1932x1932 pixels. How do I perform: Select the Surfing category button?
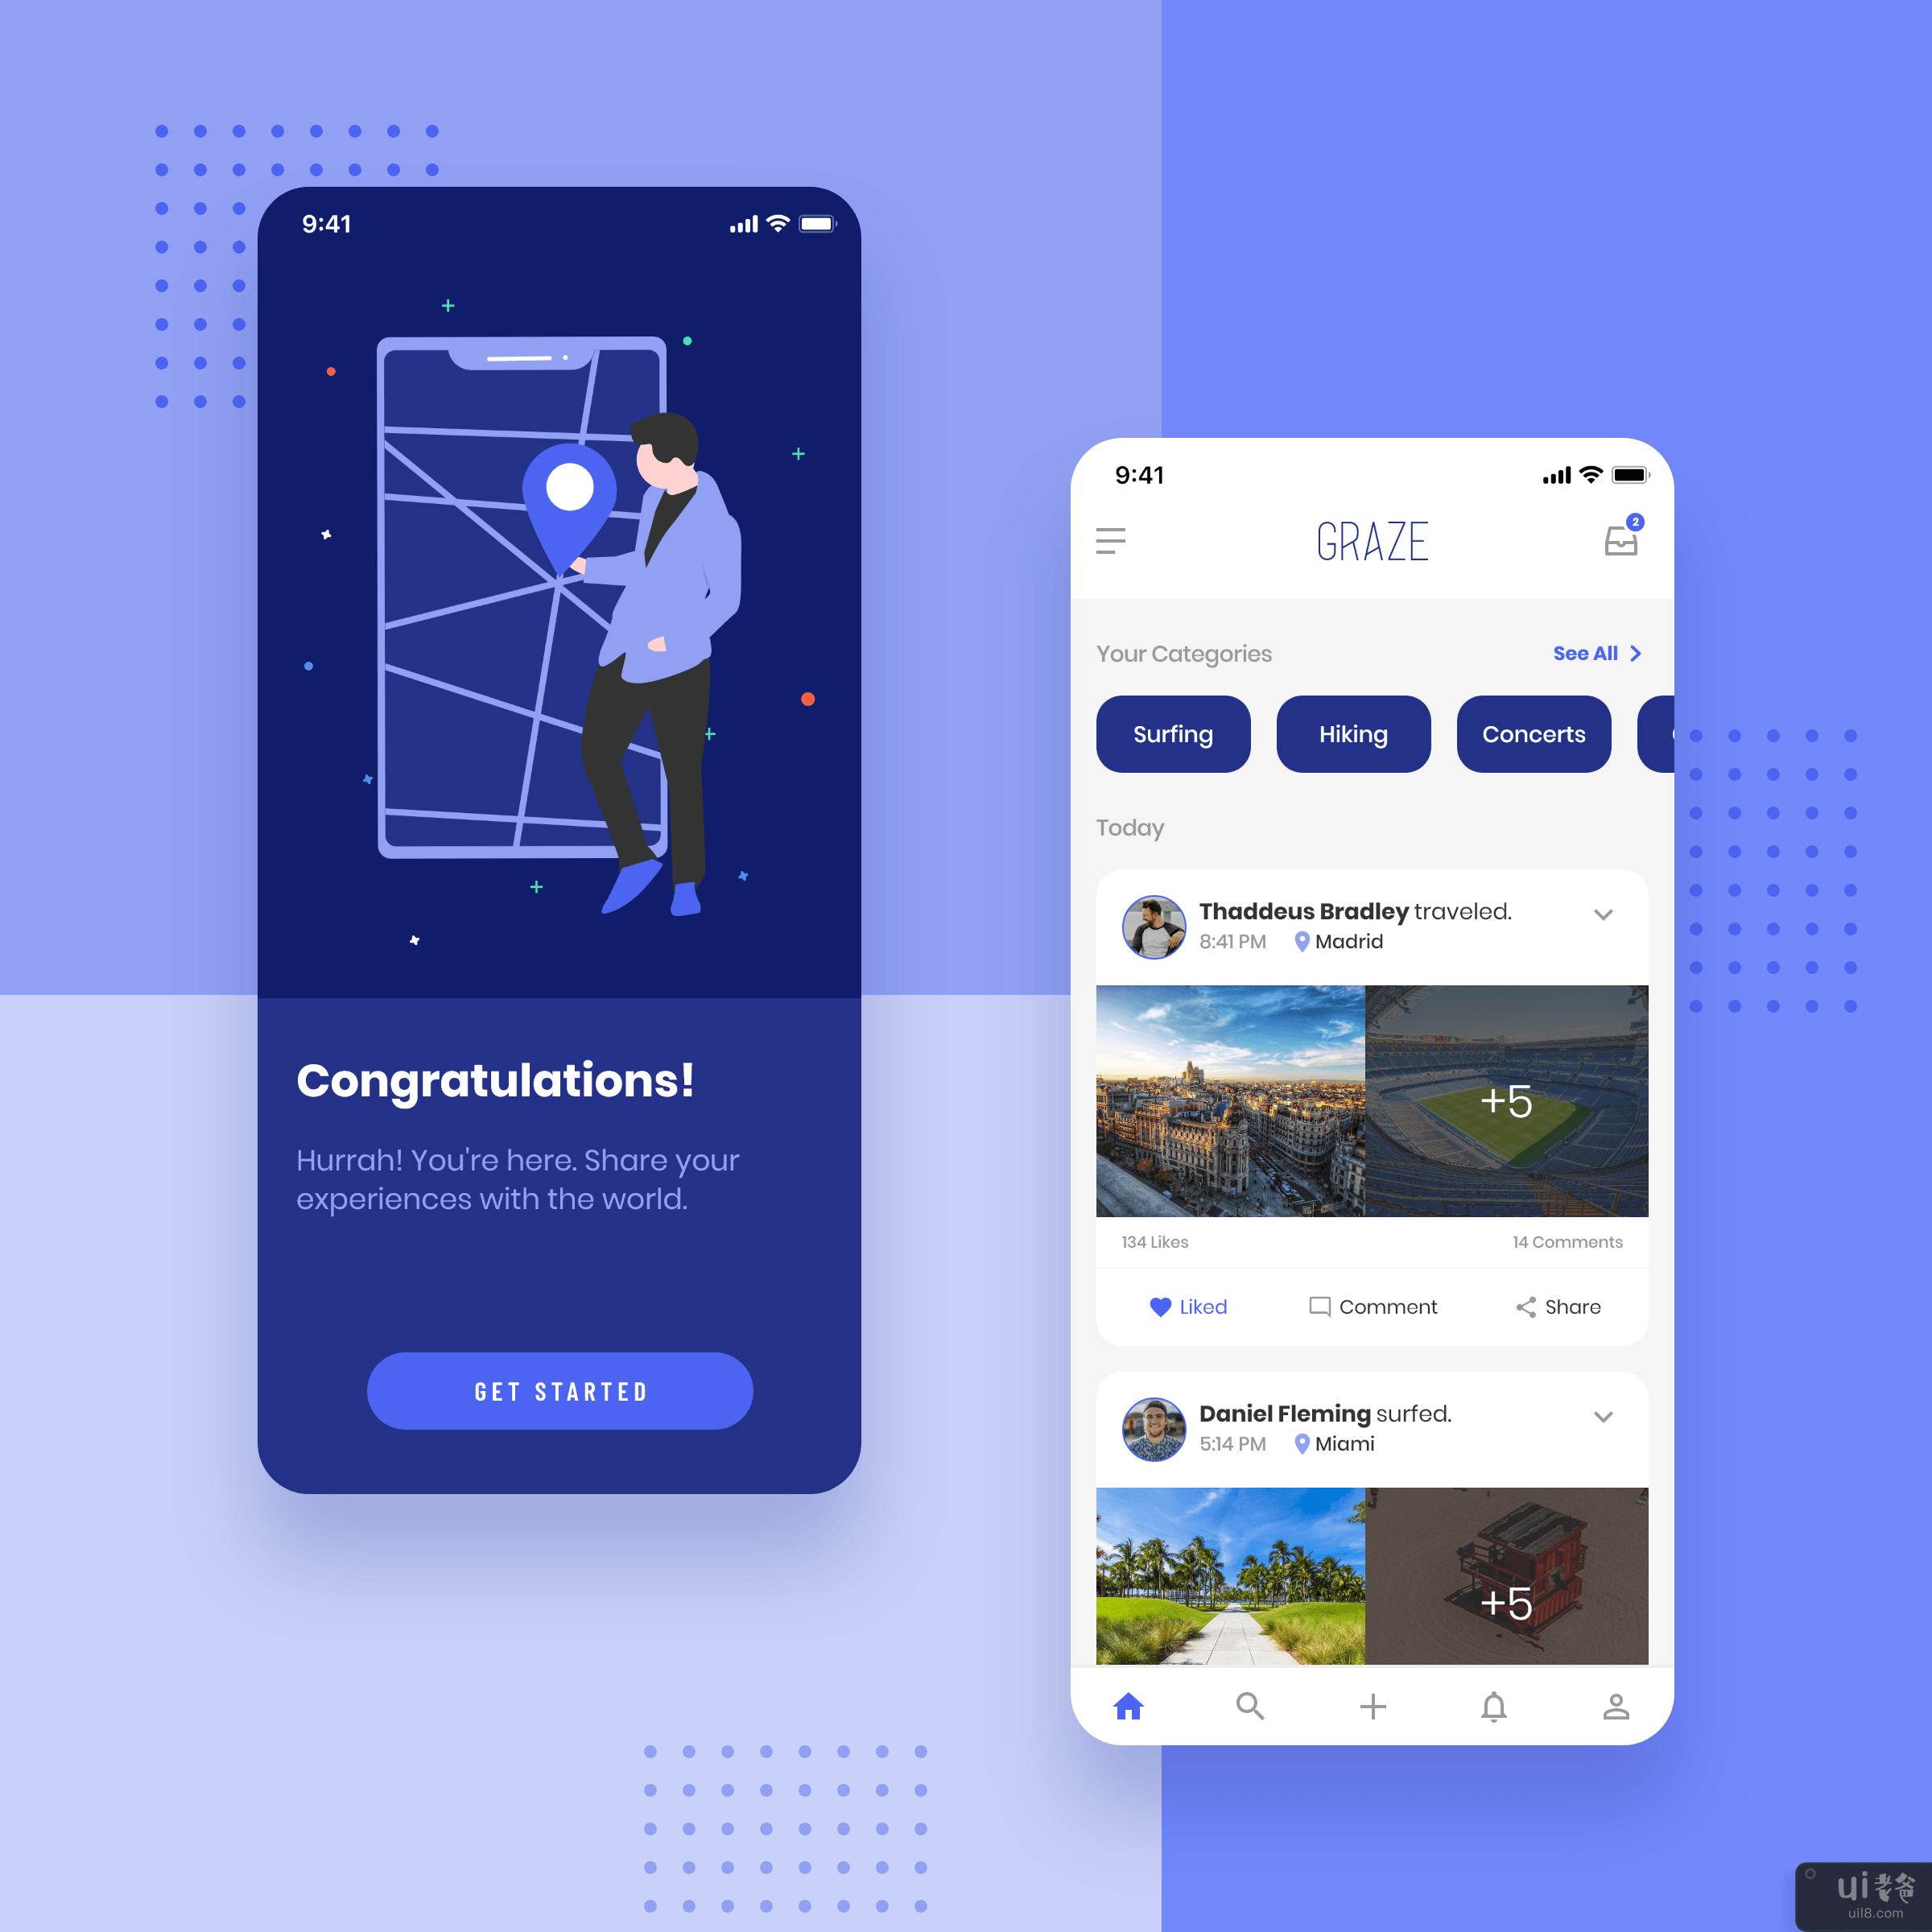pos(1173,733)
